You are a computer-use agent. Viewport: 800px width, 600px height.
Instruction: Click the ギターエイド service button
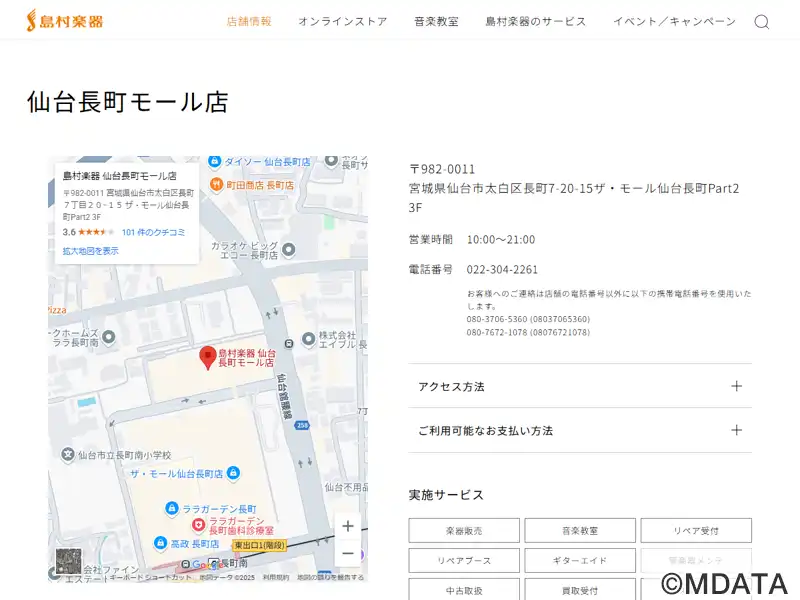tap(580, 561)
